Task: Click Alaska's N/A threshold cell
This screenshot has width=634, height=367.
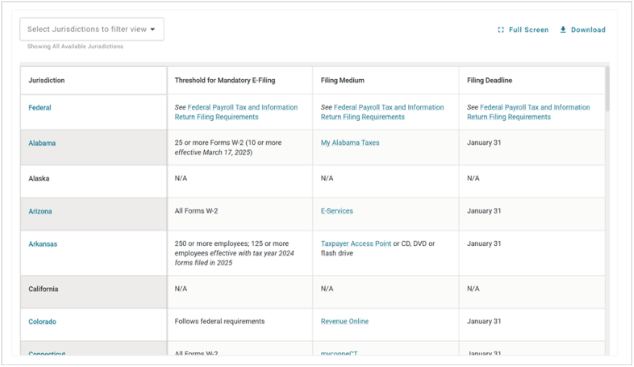Action: 240,181
